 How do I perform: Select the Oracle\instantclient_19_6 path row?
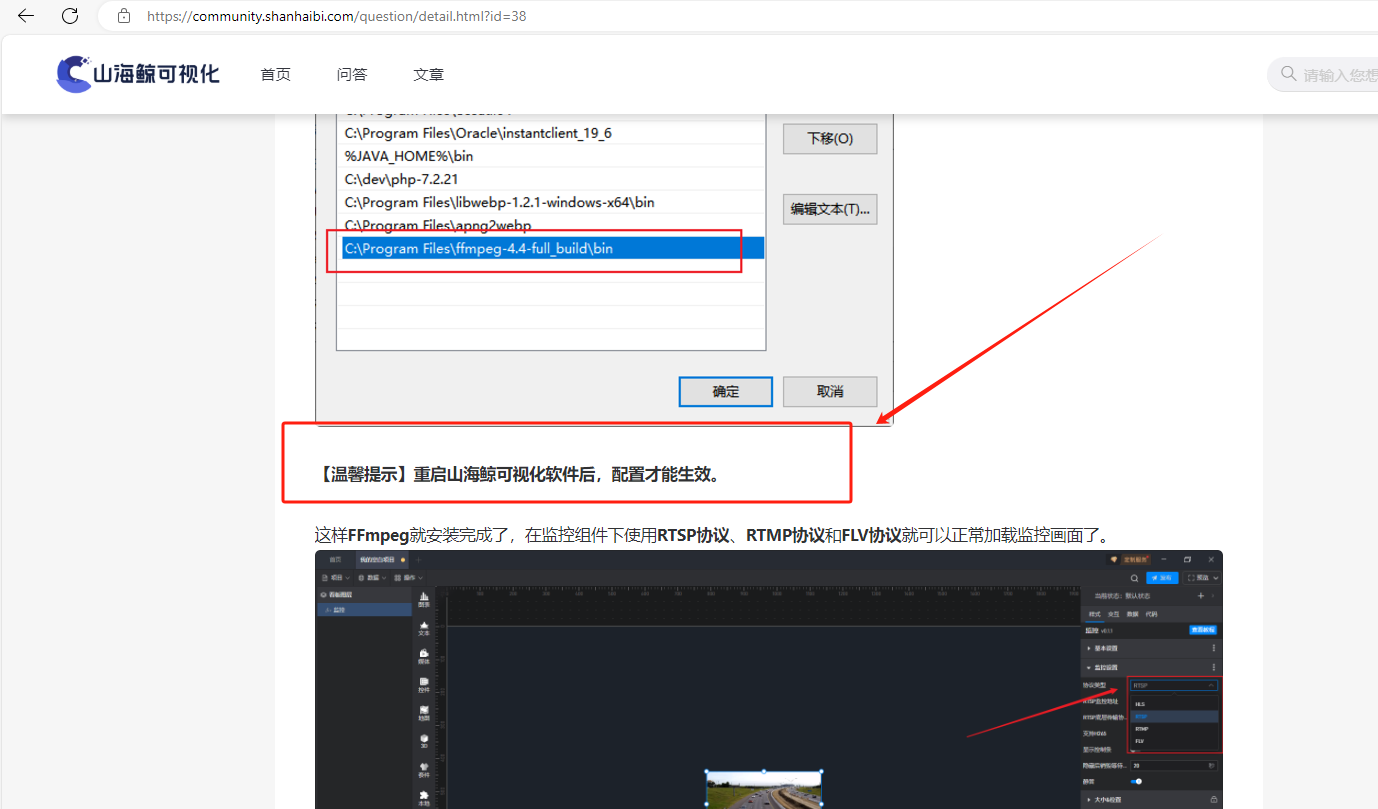pos(552,133)
